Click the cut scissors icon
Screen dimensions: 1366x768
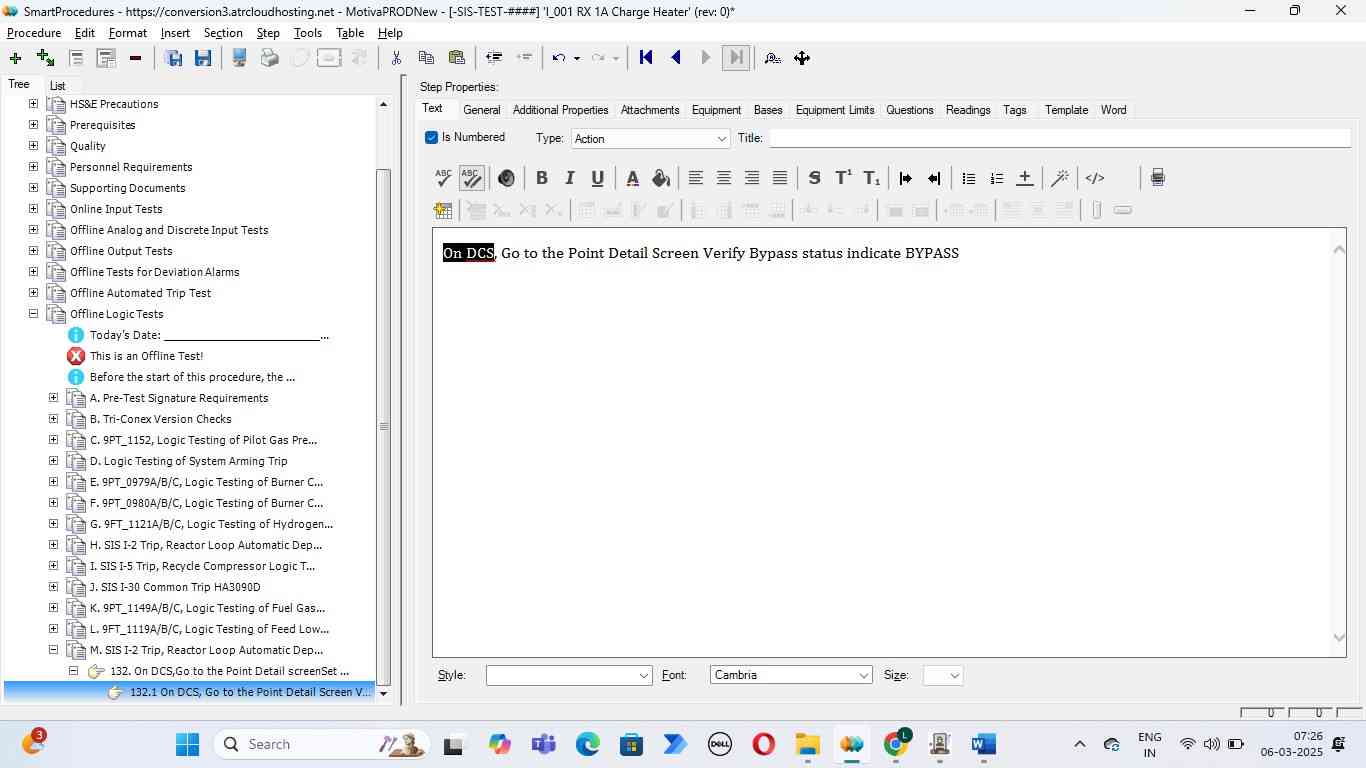click(x=396, y=58)
